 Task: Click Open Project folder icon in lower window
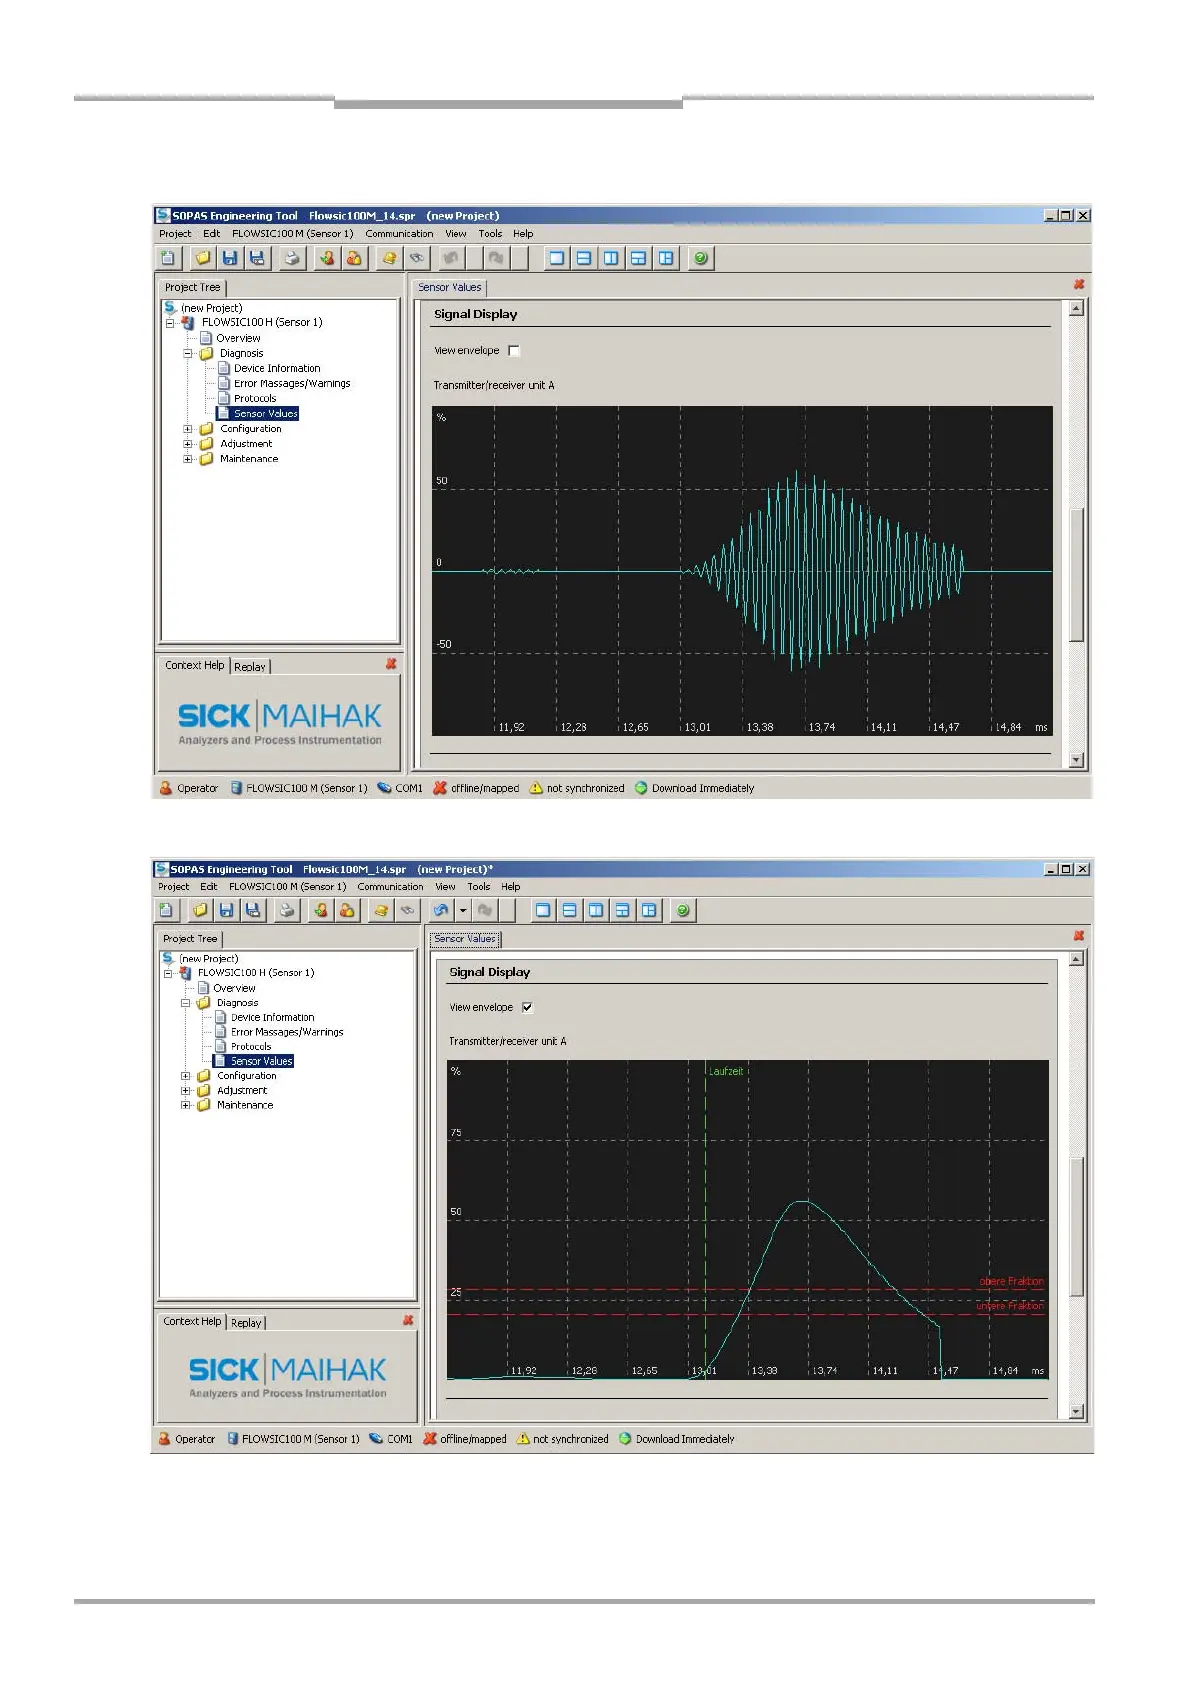[x=200, y=910]
